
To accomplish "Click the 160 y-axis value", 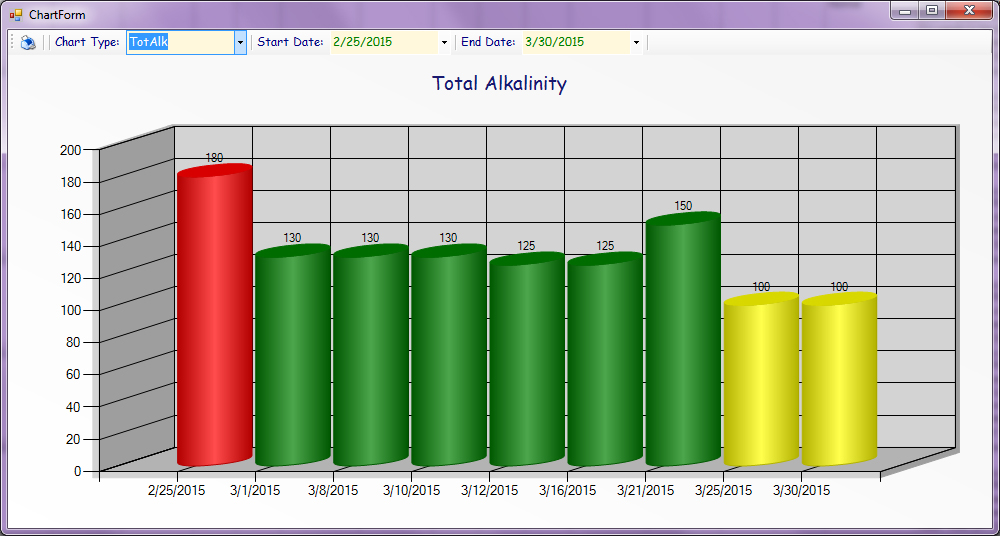I will [x=70, y=214].
